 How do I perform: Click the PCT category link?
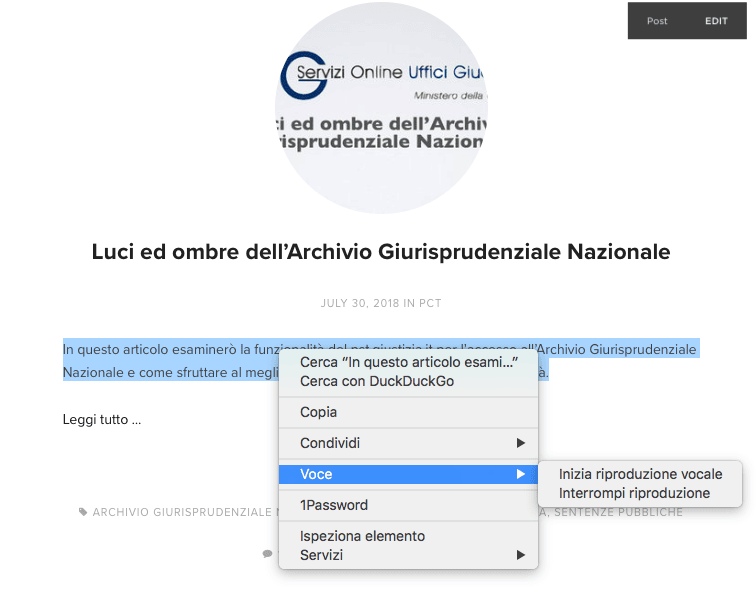(x=430, y=303)
